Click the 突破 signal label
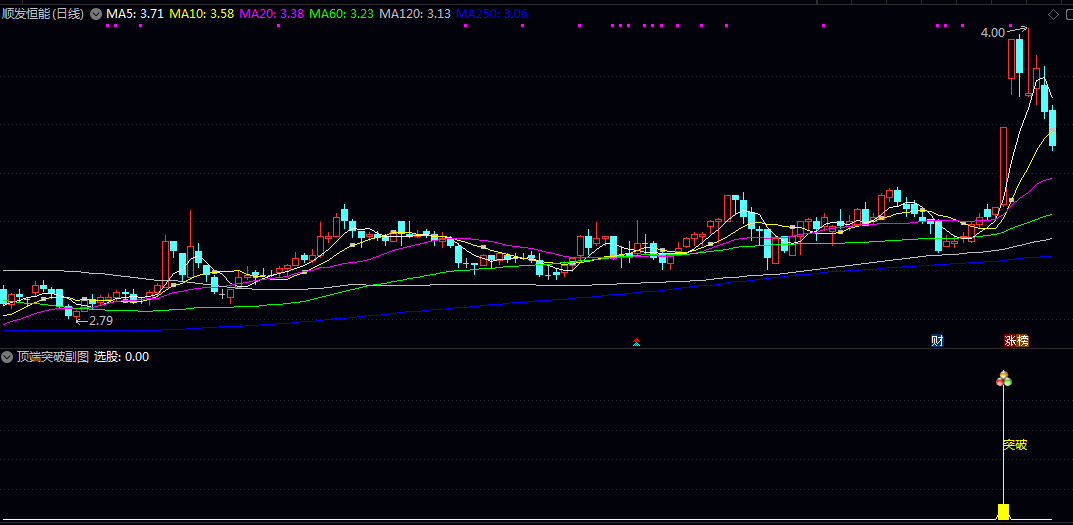 (1015, 445)
